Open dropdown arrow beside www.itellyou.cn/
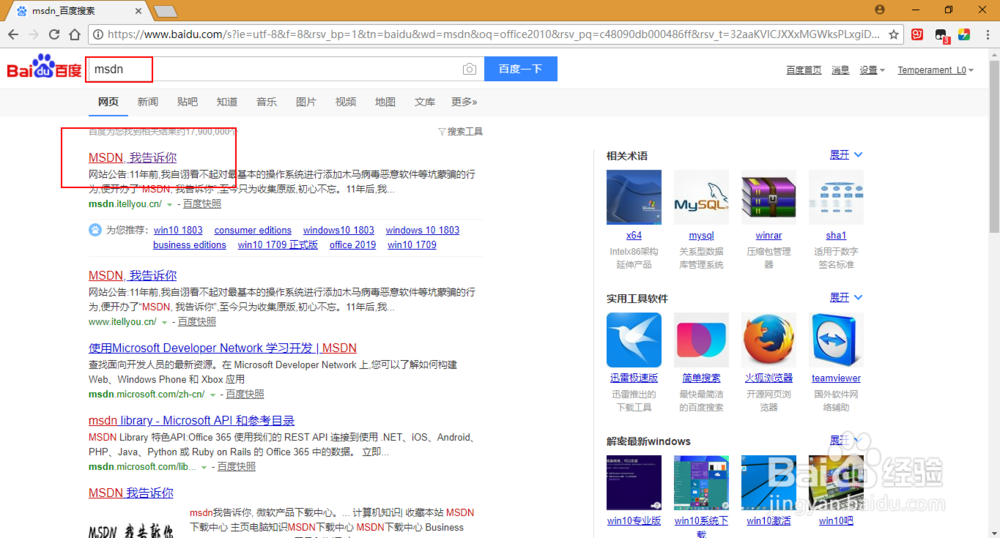1000x538 pixels. [165, 323]
